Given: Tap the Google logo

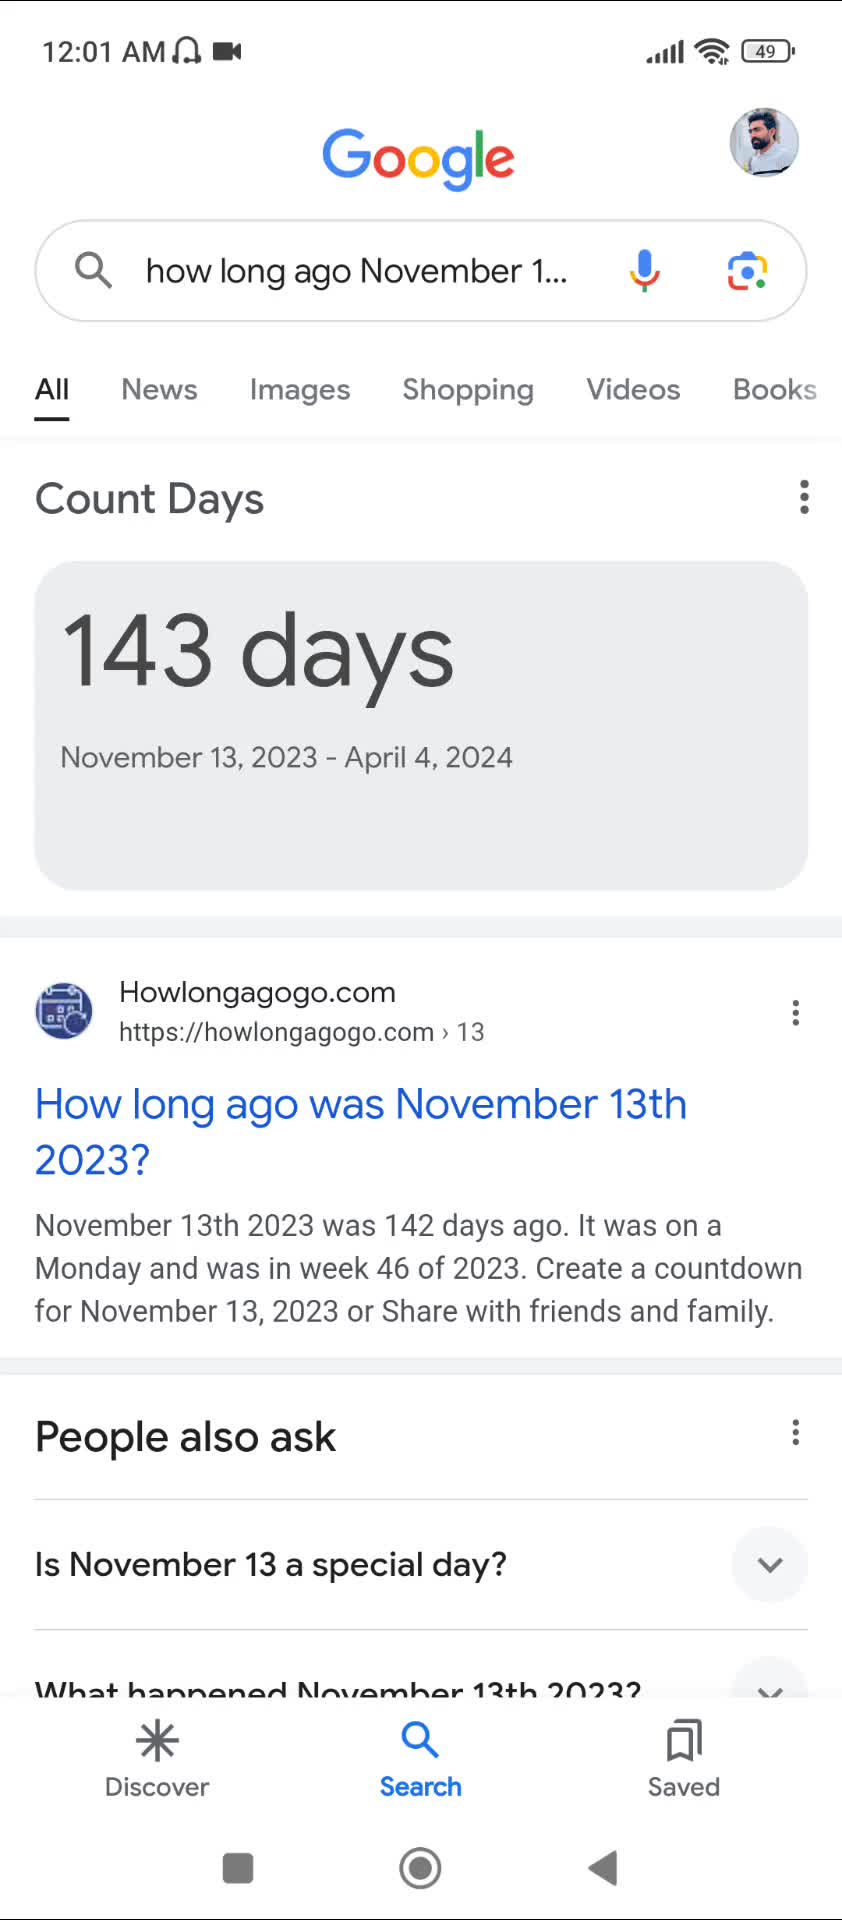Looking at the screenshot, I should click(418, 158).
